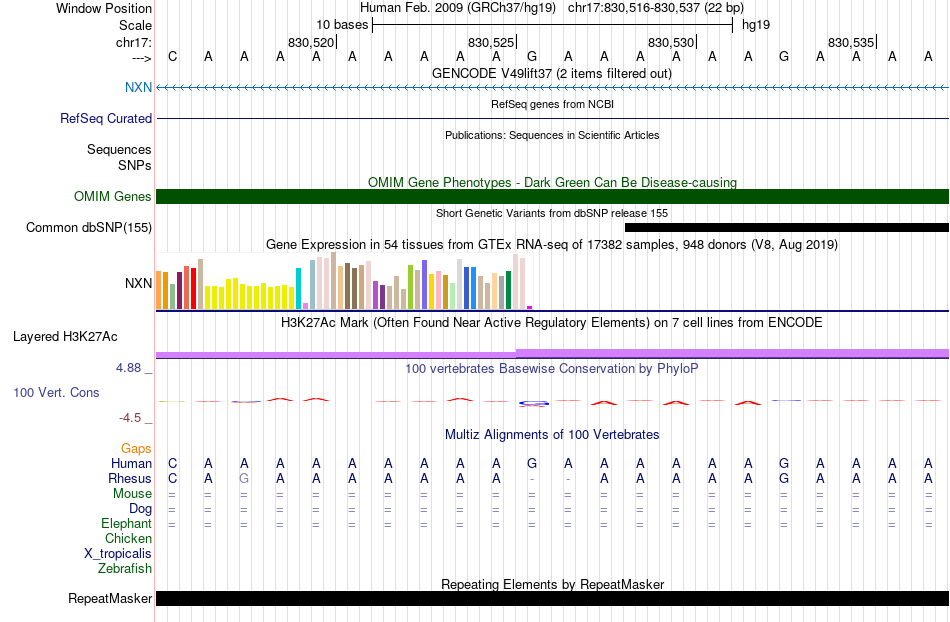Image resolution: width=950 pixels, height=622 pixels.
Task: Click the RefSeq Curated intron line
Action: click(552, 118)
